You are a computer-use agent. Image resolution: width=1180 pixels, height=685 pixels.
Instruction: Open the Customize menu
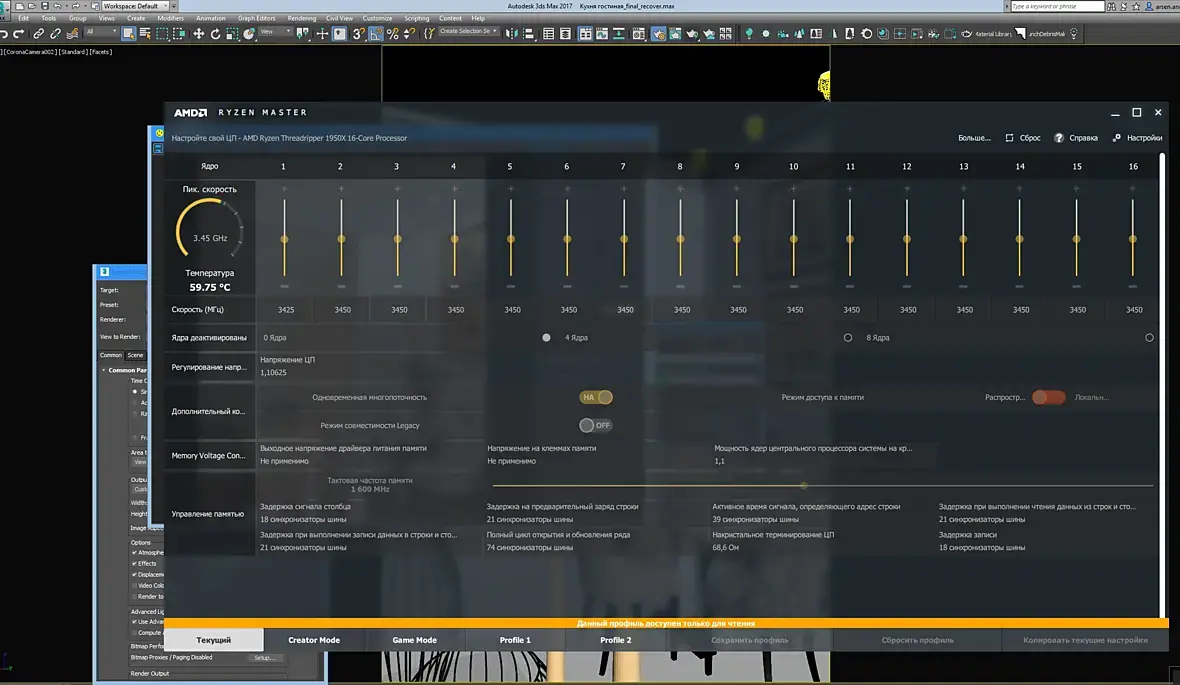377,18
